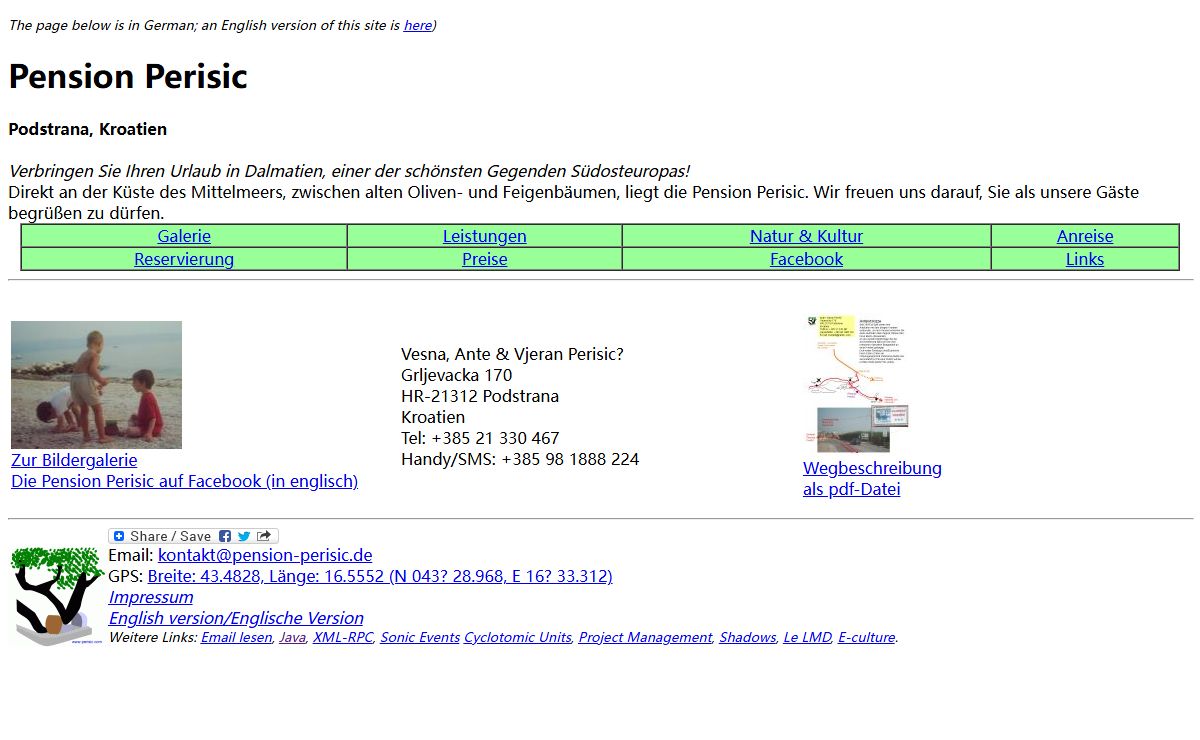Open the Preise navigation link

484,259
